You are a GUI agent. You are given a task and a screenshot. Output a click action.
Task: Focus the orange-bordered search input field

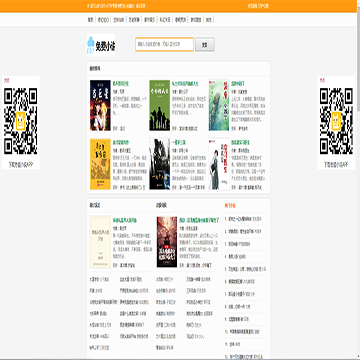click(164, 44)
